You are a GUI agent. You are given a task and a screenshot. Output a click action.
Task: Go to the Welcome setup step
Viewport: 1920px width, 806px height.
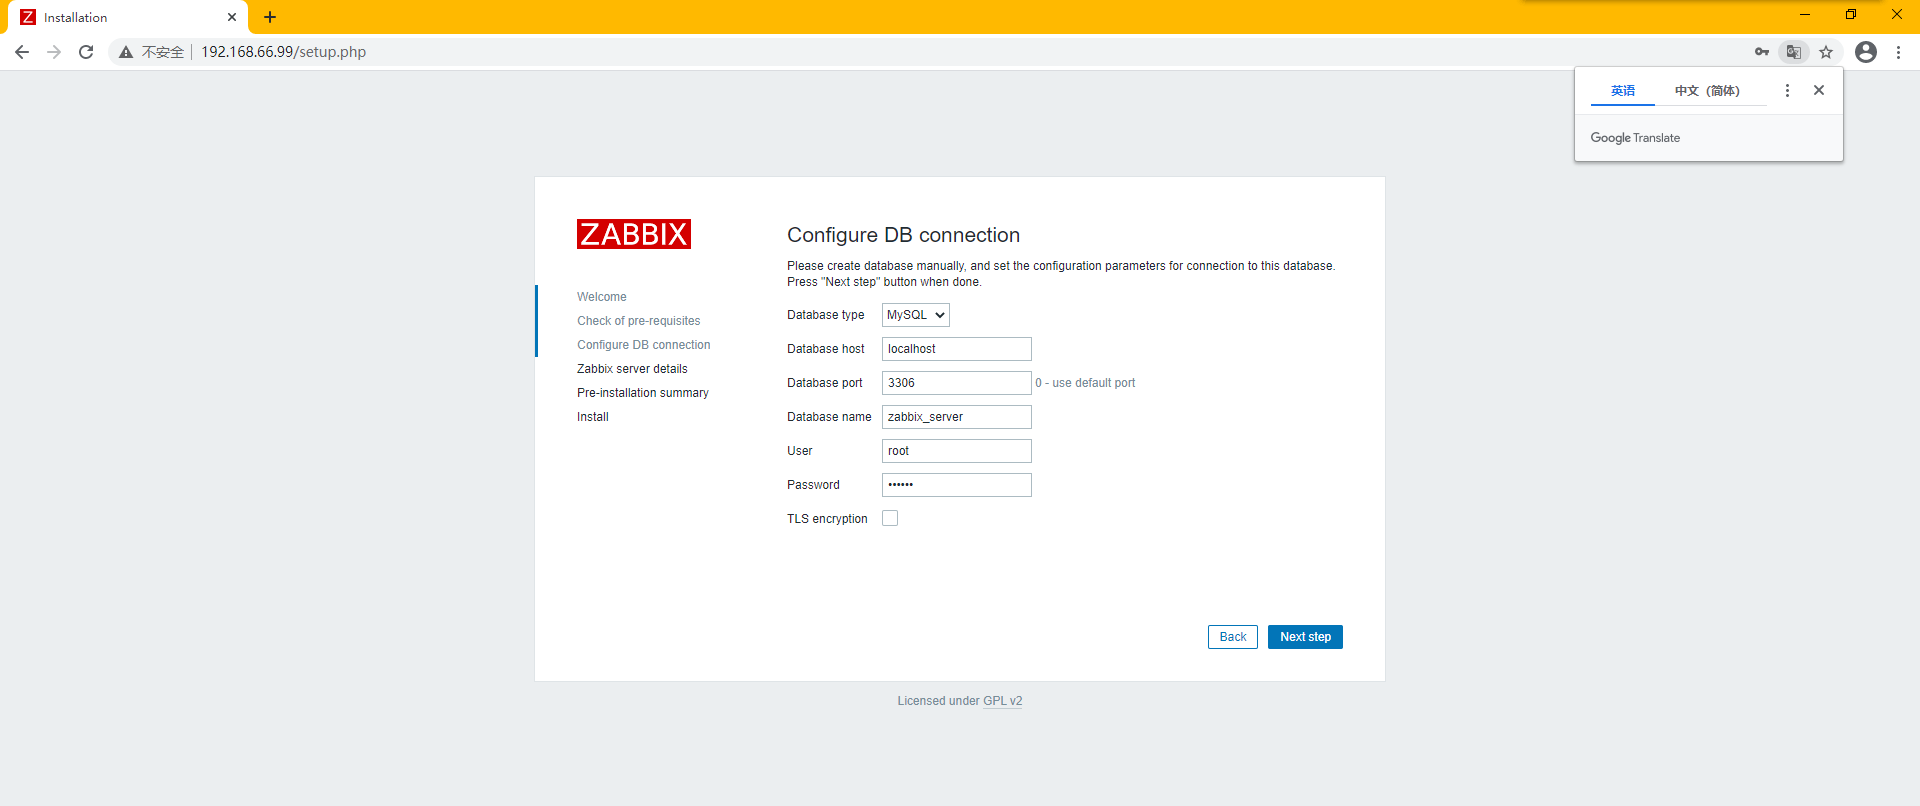602,297
